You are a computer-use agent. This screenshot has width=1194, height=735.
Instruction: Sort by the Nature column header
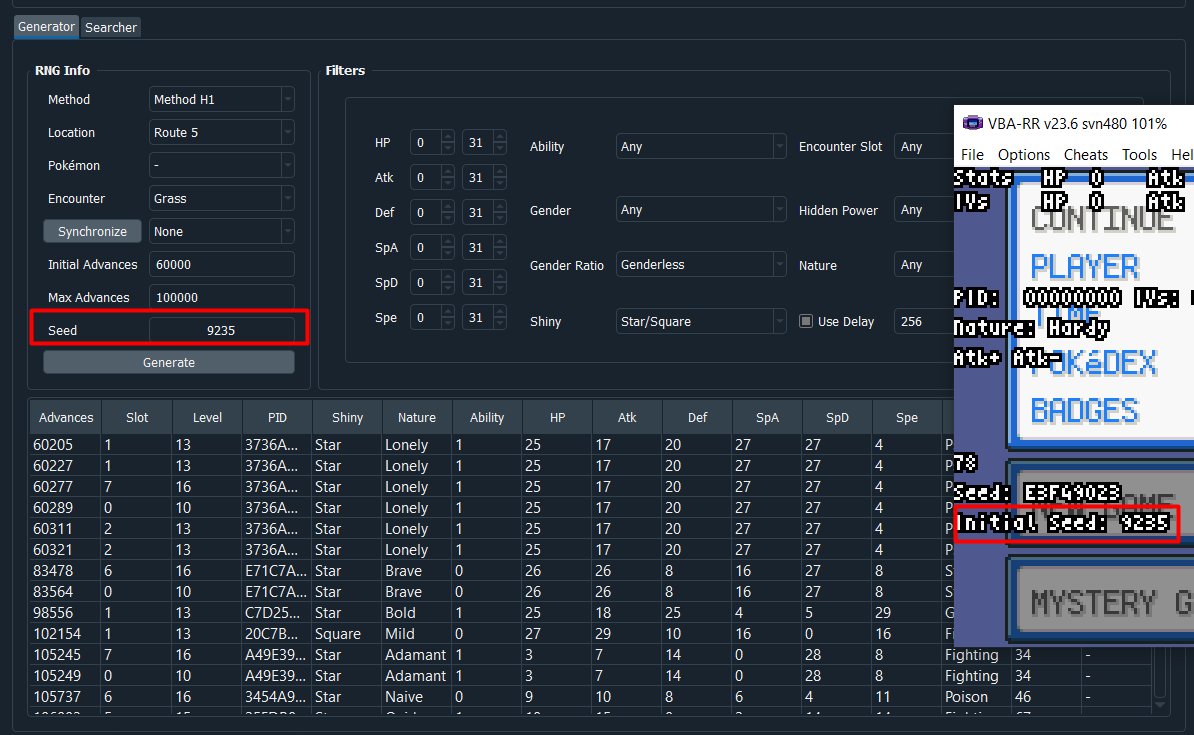417,417
